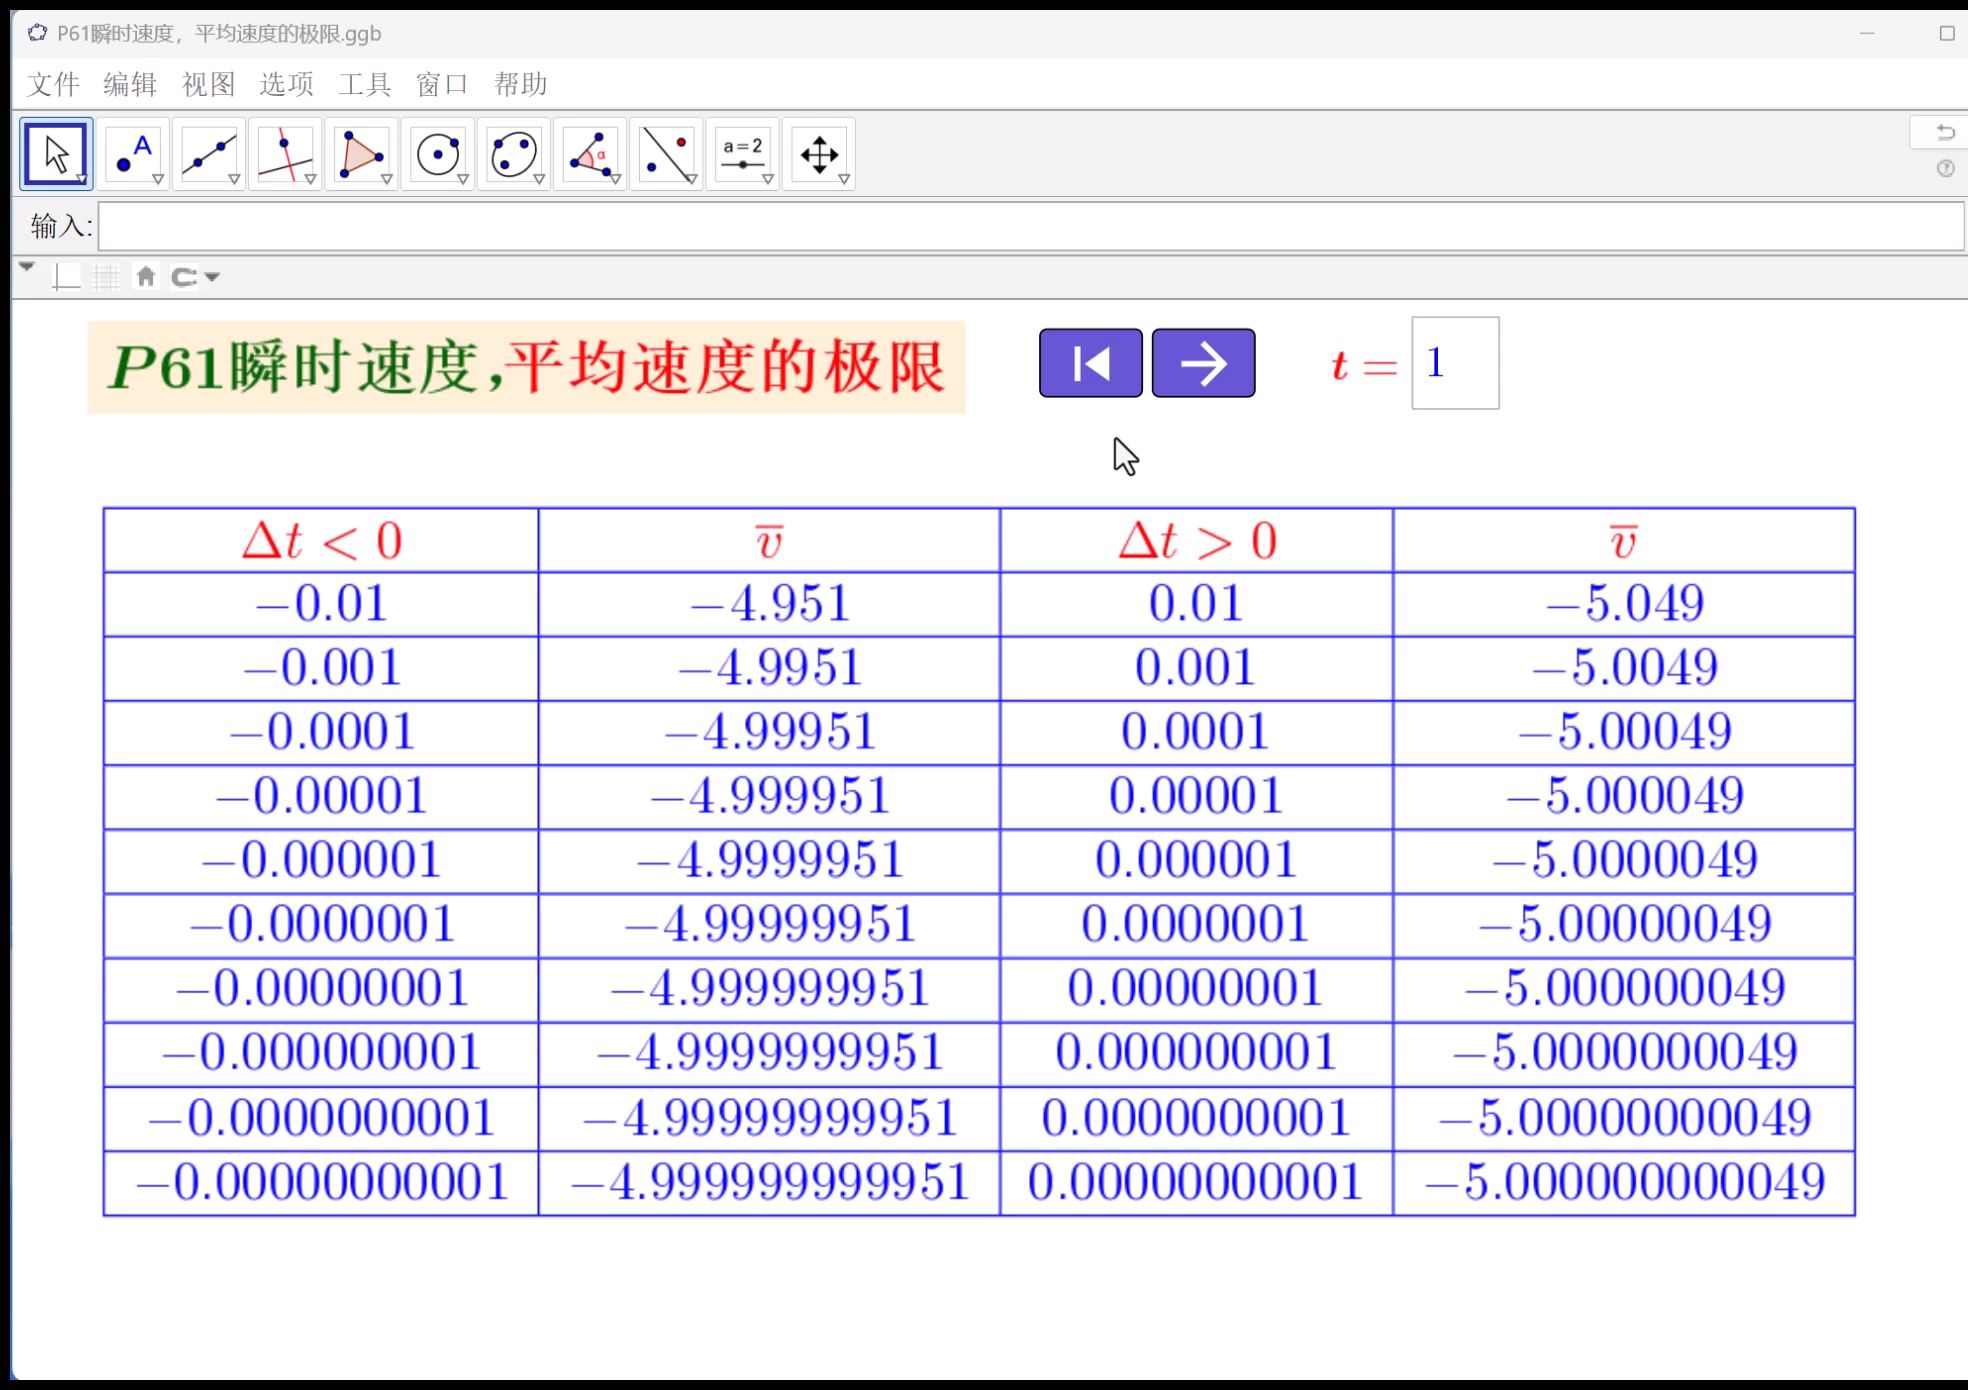
Task: Toggle axes display in style bar
Action: click(66, 277)
